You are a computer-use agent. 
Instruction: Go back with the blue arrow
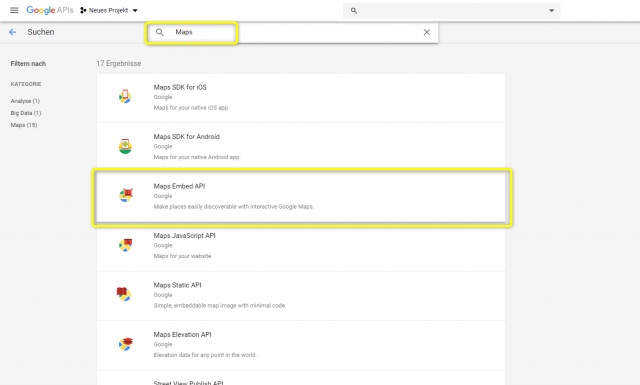tap(13, 32)
